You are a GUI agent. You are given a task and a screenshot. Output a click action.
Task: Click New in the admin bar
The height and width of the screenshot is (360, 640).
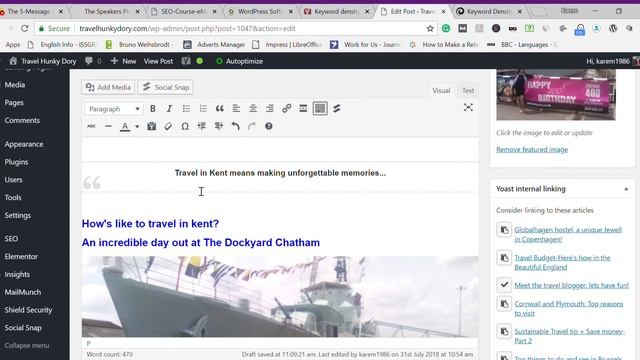(x=123, y=61)
